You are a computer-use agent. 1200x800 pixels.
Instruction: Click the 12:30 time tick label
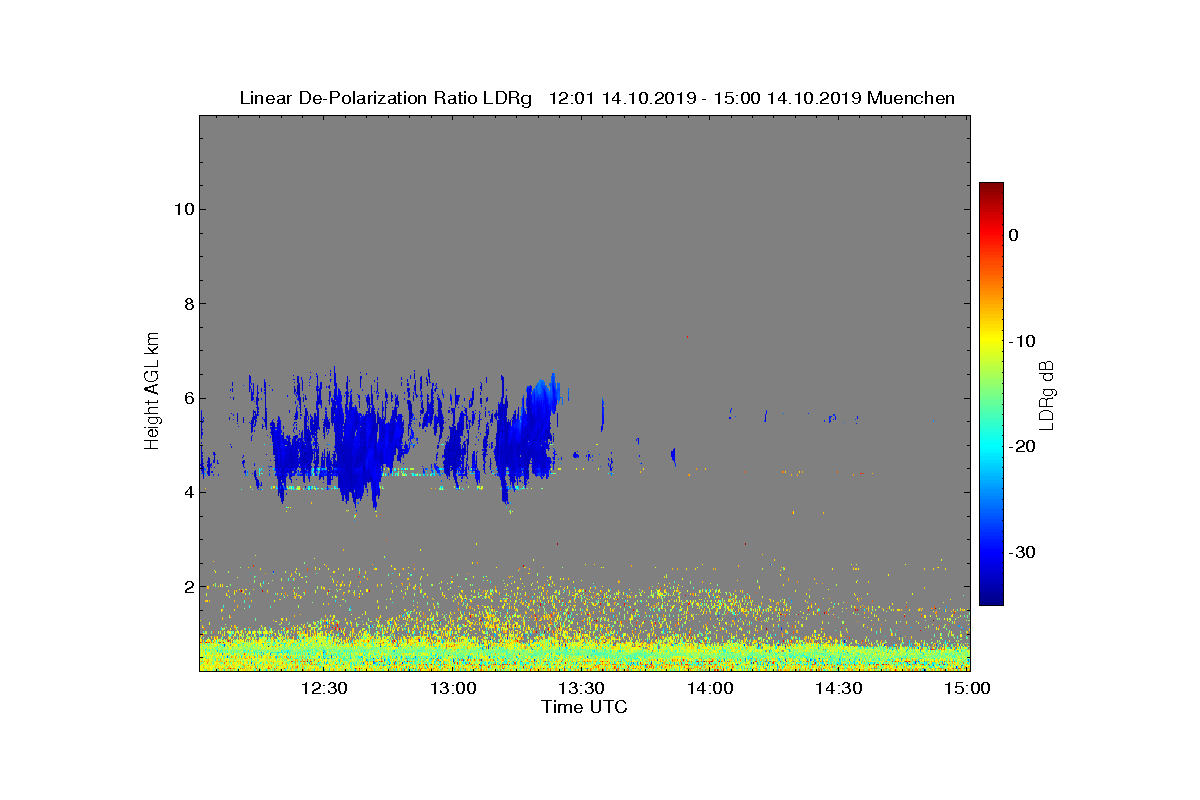point(323,688)
